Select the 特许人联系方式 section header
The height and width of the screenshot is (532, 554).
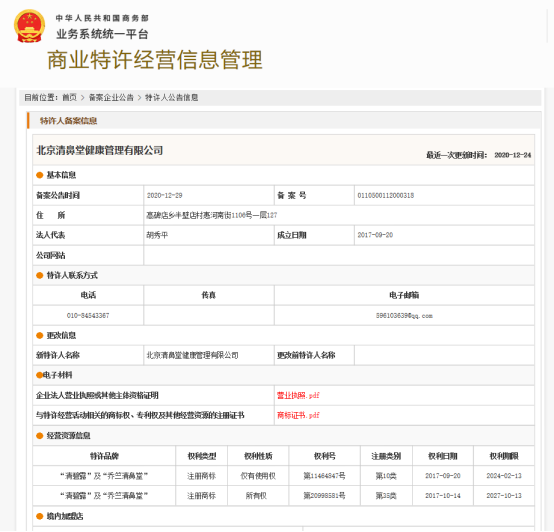72,275
